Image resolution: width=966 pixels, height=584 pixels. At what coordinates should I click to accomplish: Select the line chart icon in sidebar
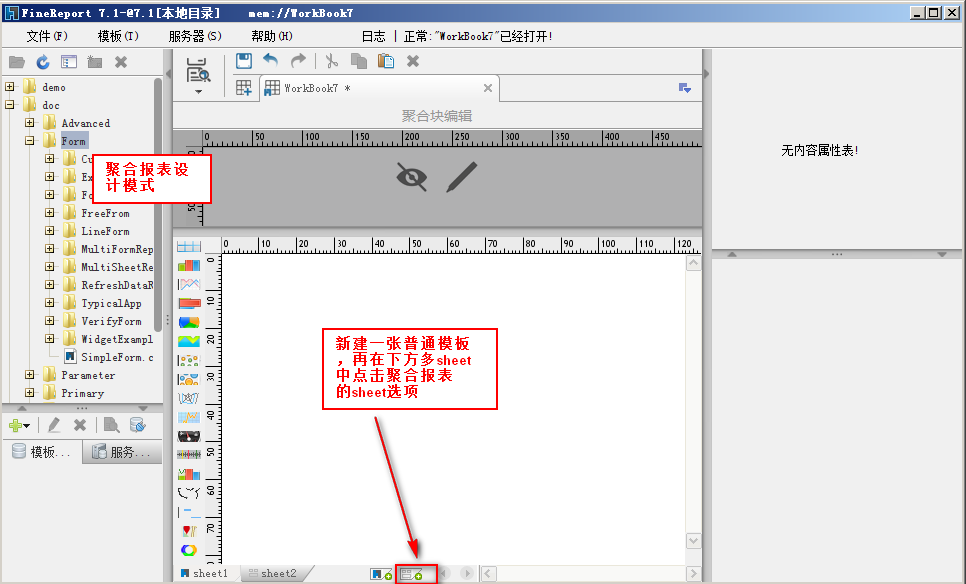pos(189,285)
